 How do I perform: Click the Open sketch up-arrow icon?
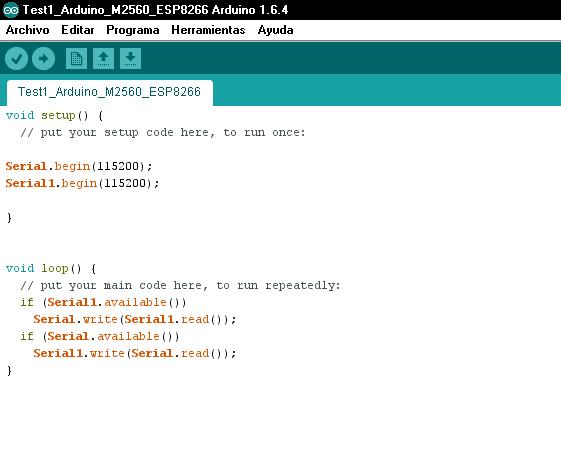click(x=103, y=58)
